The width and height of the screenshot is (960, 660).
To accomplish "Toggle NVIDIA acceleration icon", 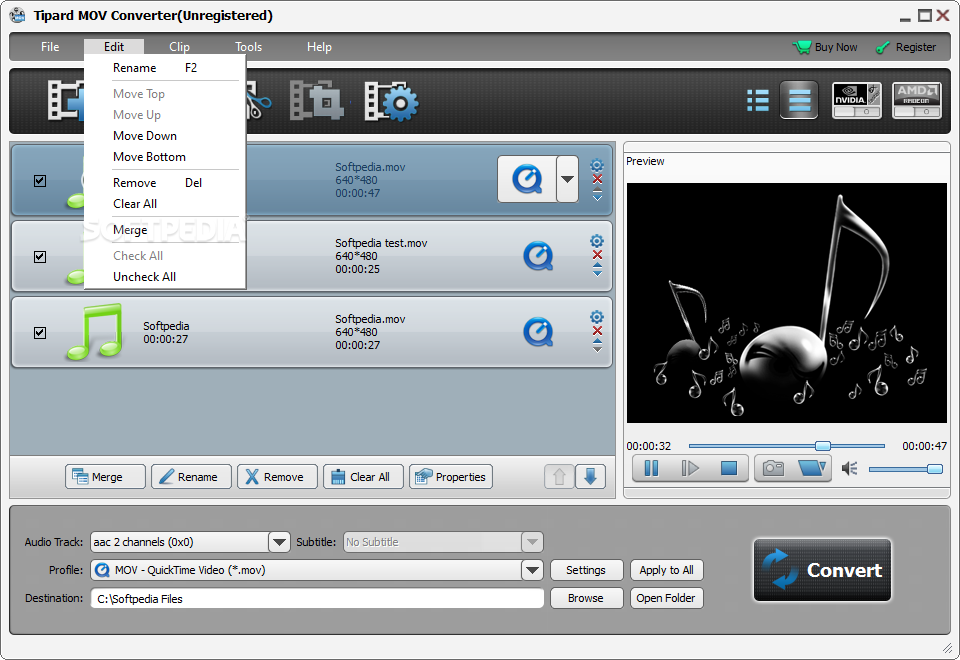I will [x=857, y=100].
